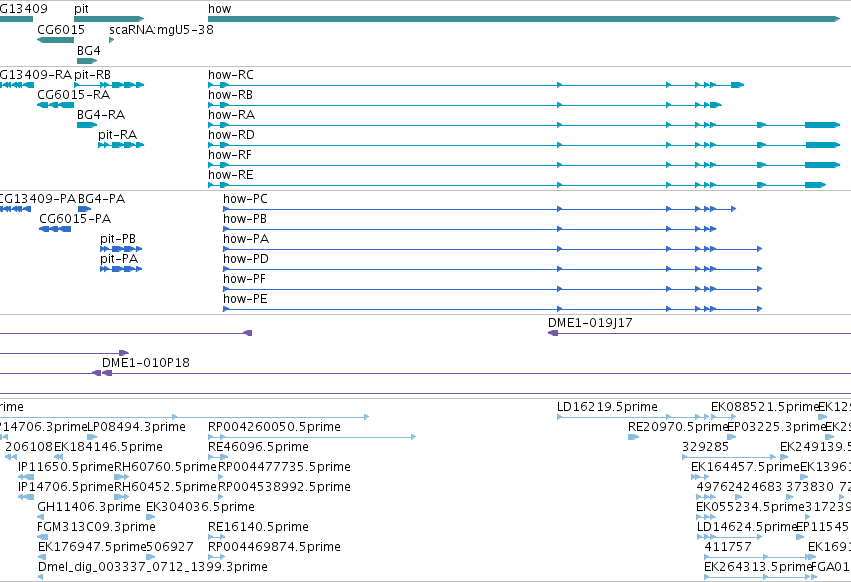Viewport: 851px width, 582px height.
Task: Select the how-RF transcript label
Action: (x=230, y=155)
